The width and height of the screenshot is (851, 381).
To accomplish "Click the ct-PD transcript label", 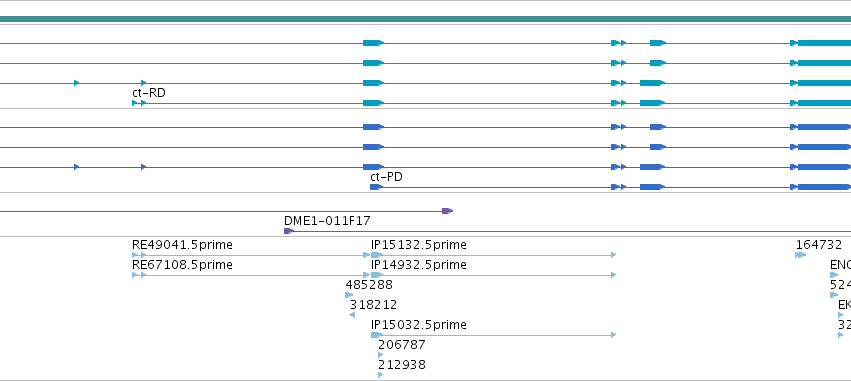I will coord(386,177).
